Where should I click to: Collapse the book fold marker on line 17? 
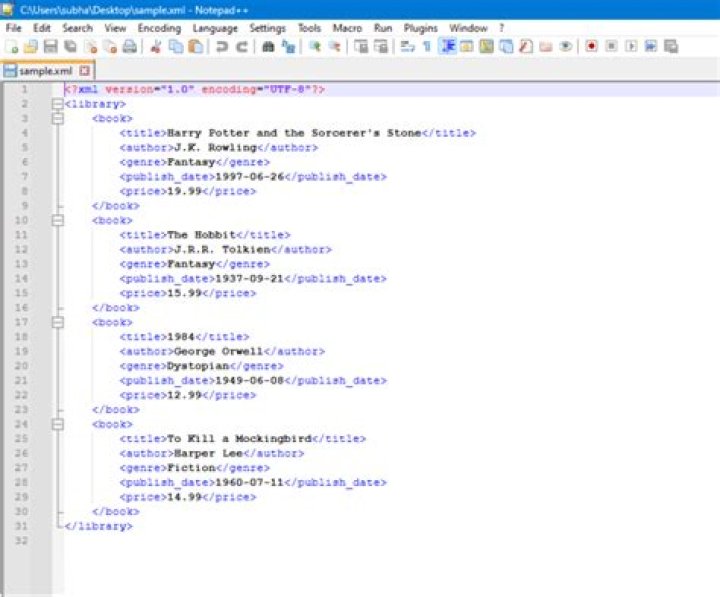click(x=57, y=322)
